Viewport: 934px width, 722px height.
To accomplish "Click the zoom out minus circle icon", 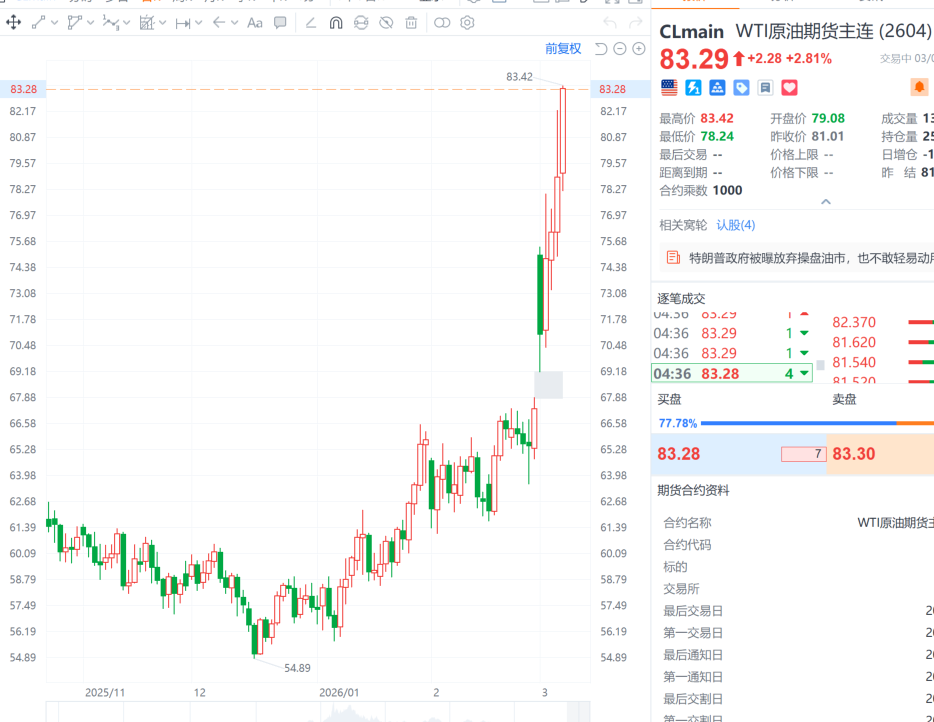I will [x=620, y=49].
